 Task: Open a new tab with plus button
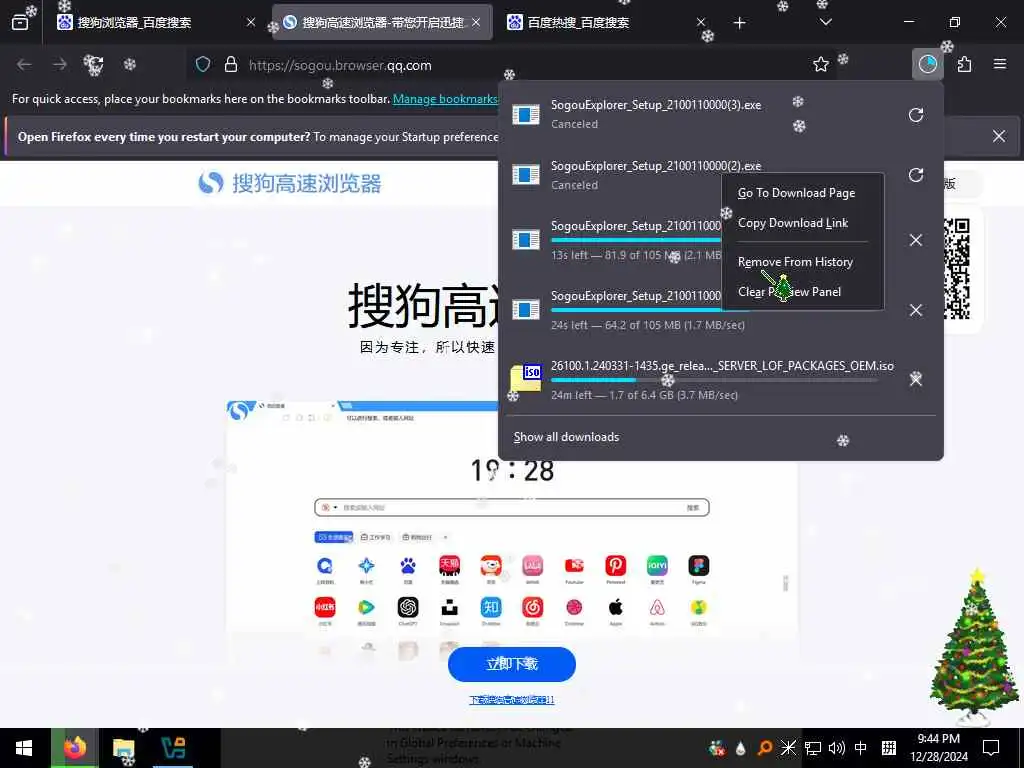pyautogui.click(x=739, y=23)
